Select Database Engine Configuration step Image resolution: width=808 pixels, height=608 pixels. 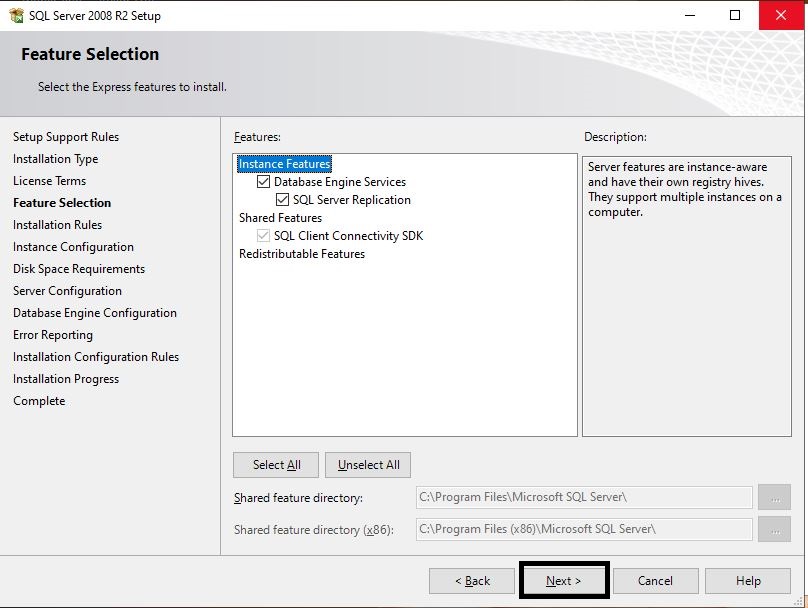[95, 313]
